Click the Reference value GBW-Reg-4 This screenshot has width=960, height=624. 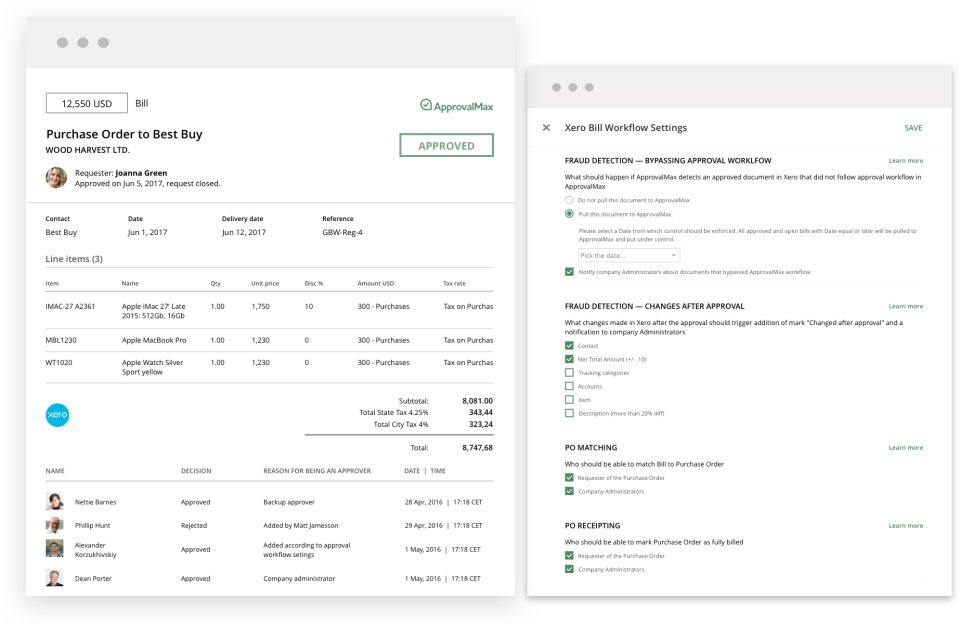[x=342, y=232]
